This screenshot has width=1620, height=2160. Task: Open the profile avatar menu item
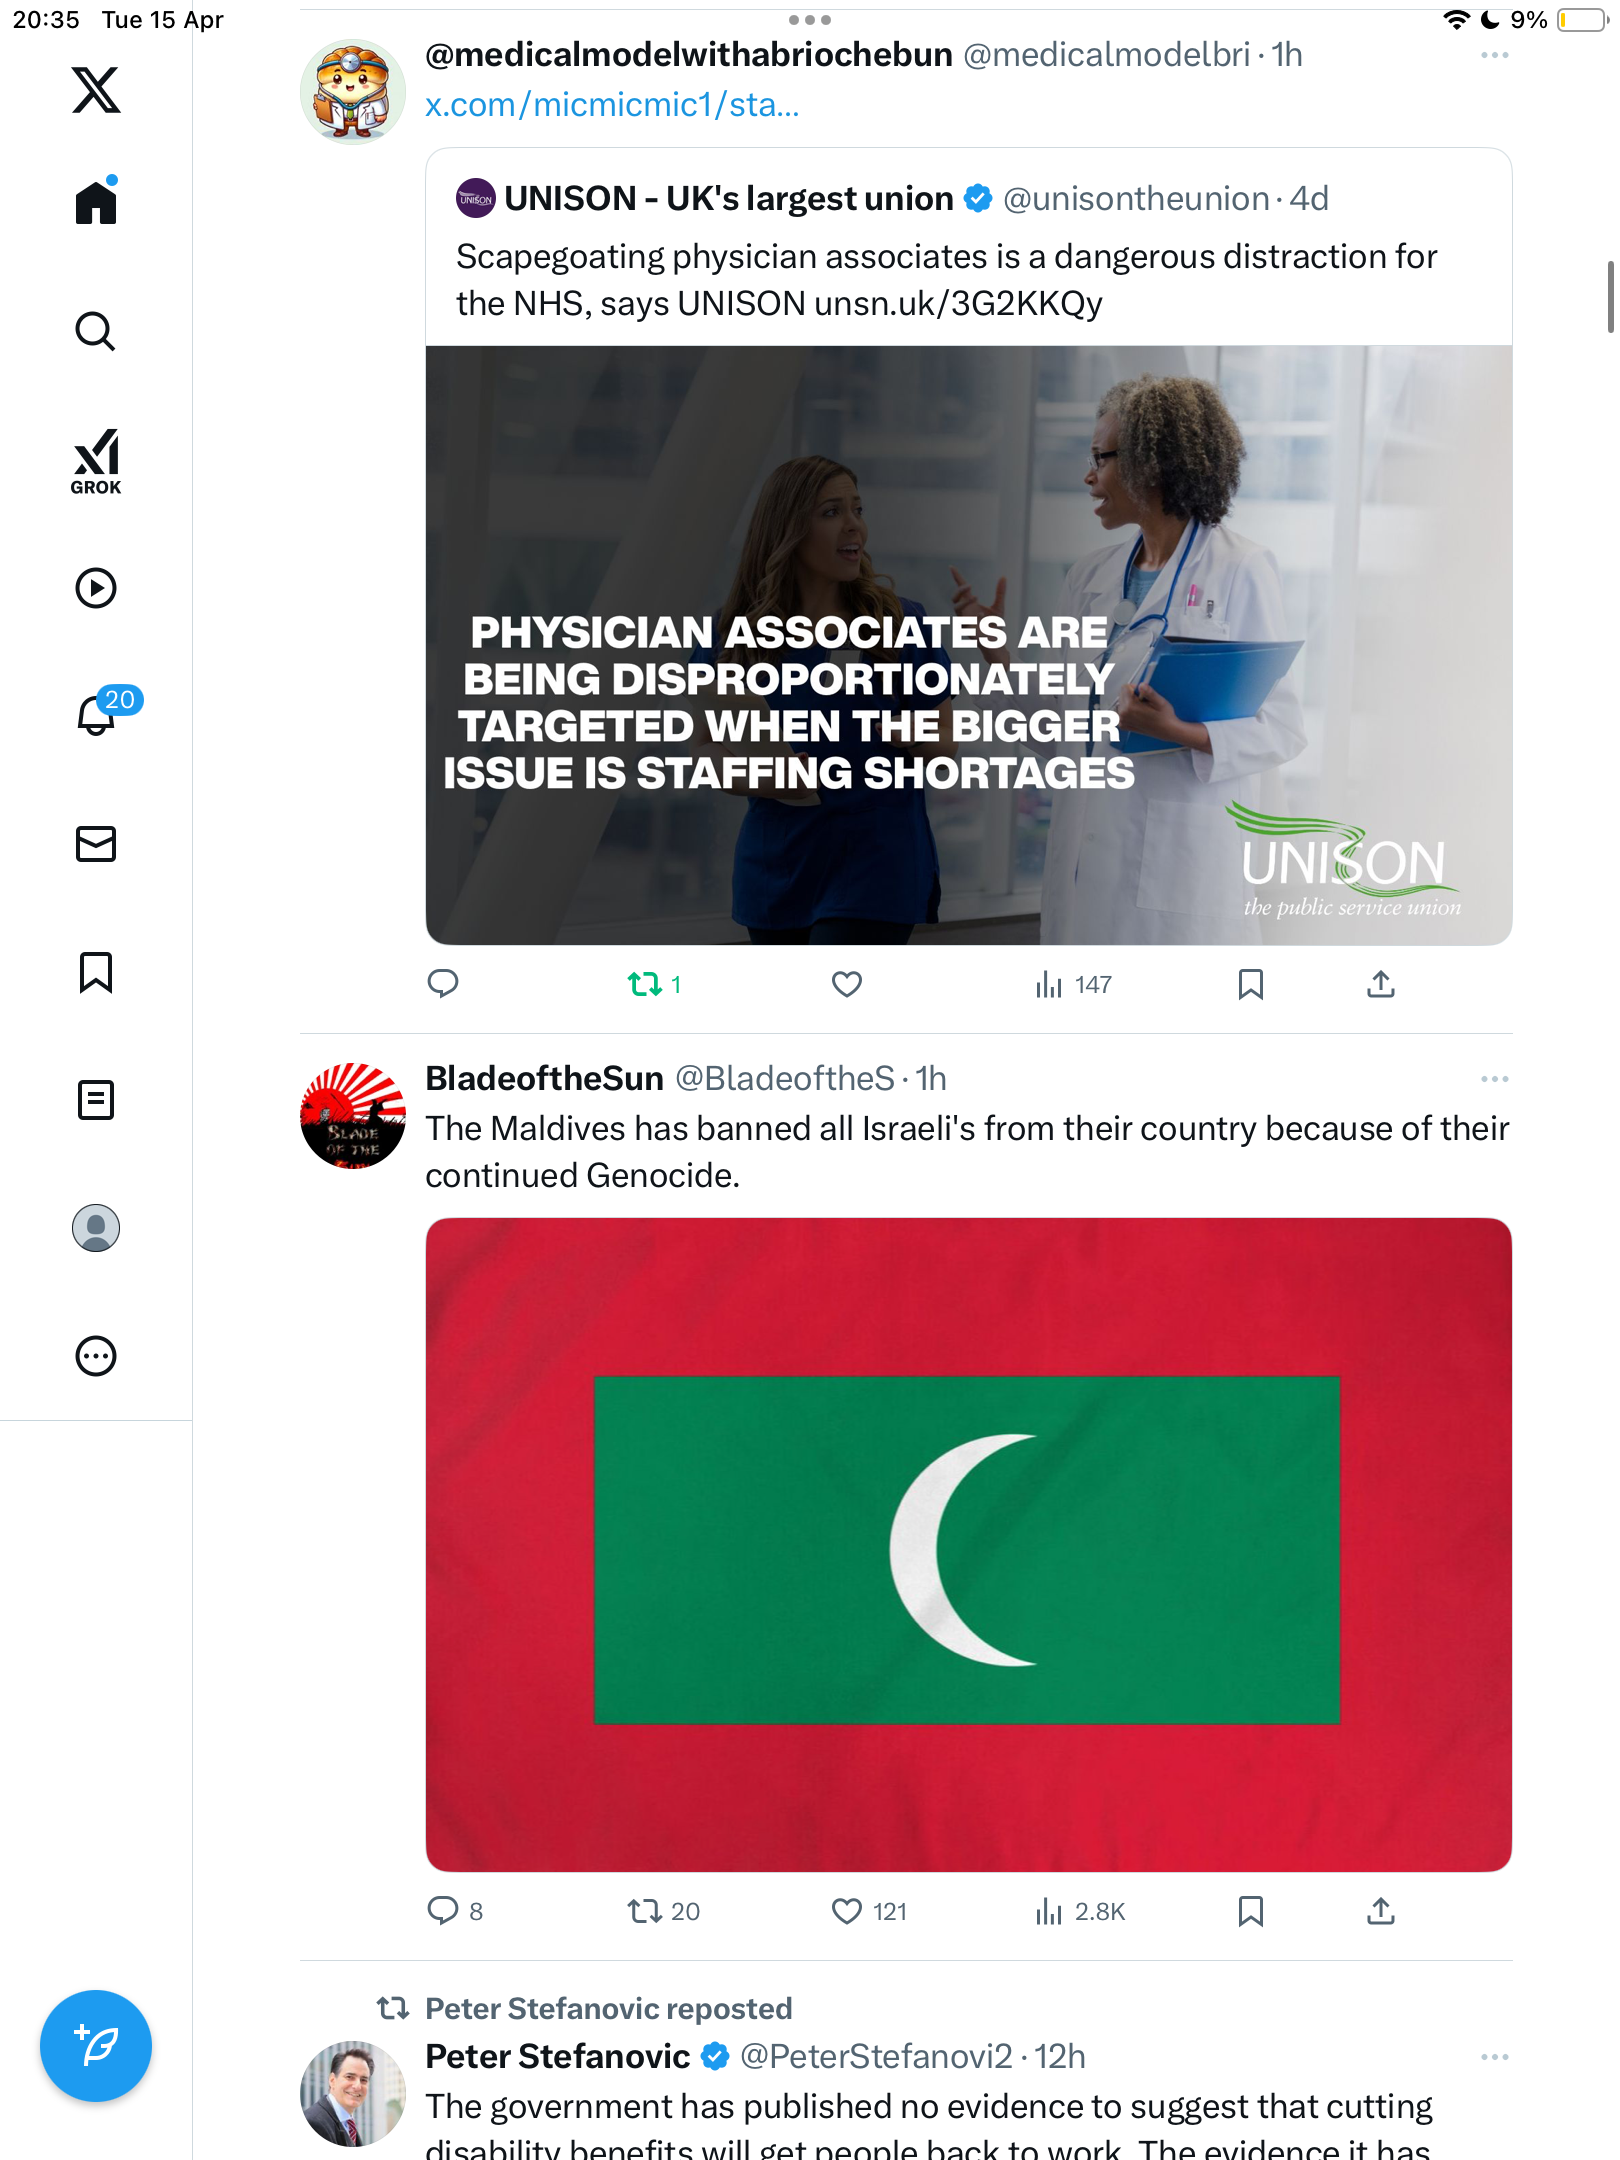tap(96, 1228)
